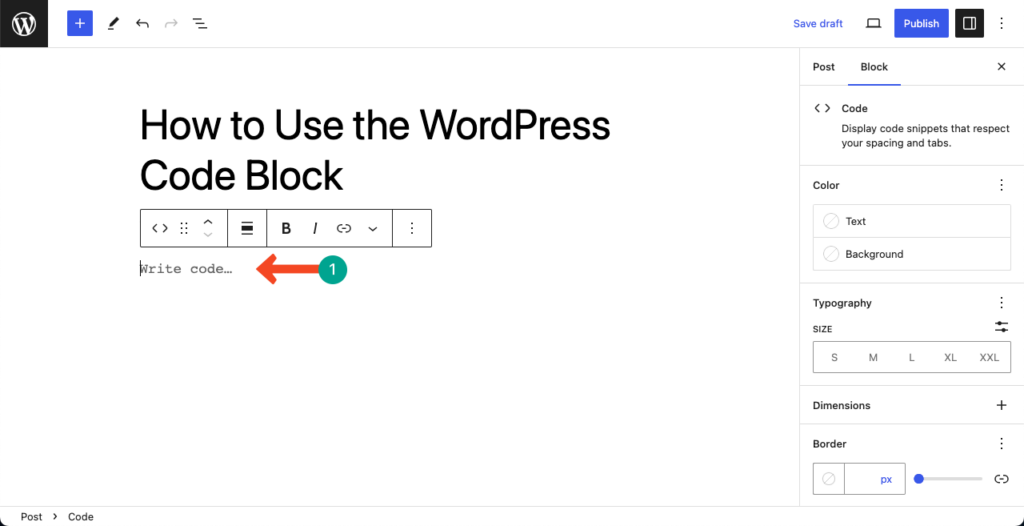Add Dimensions options with plus icon

click(x=1001, y=405)
